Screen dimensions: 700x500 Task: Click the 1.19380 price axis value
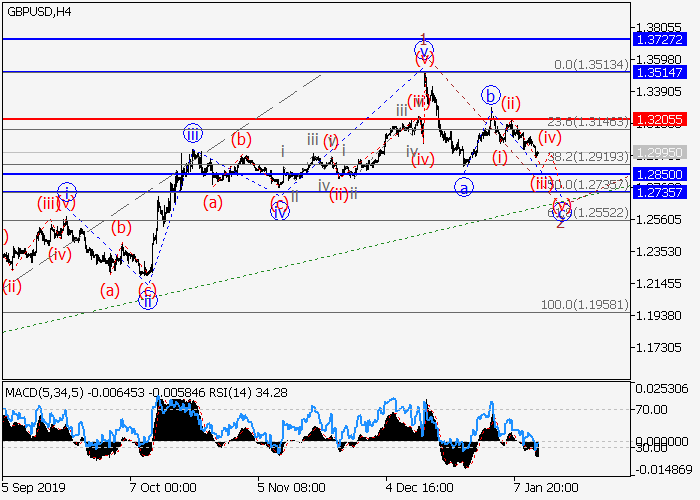pyautogui.click(x=659, y=316)
